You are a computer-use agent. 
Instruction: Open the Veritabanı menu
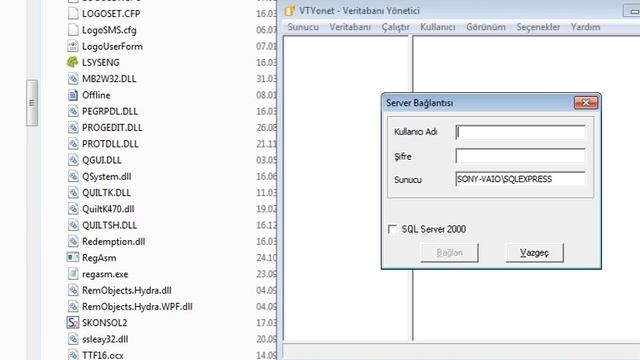350,27
